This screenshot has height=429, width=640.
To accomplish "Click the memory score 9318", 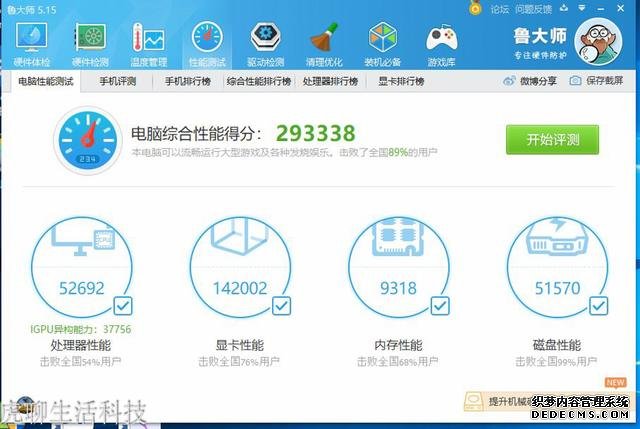I will (398, 288).
